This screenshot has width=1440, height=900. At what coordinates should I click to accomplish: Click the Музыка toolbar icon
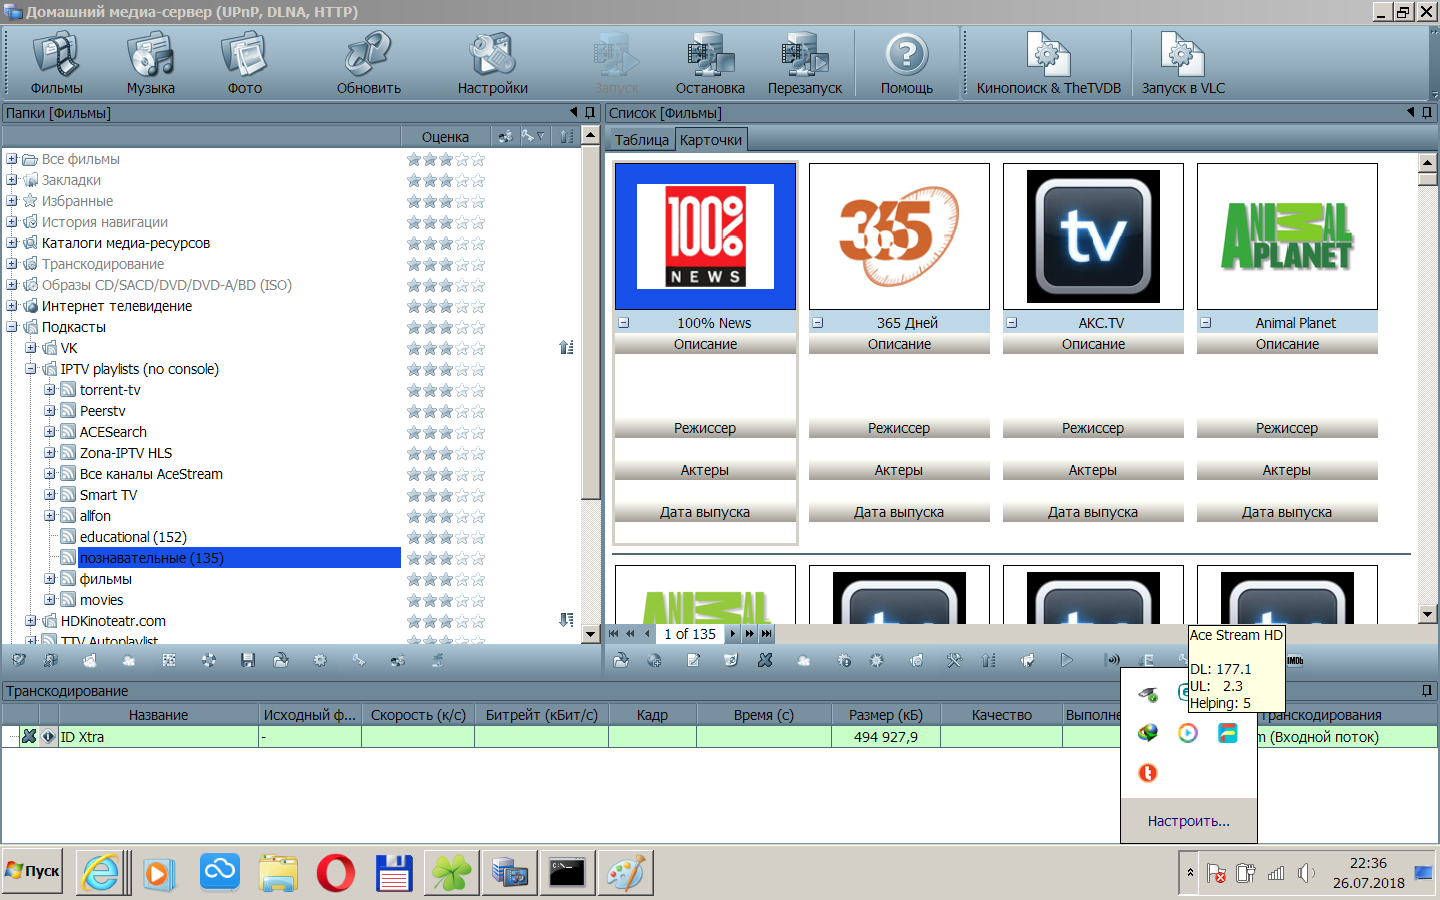tap(150, 63)
